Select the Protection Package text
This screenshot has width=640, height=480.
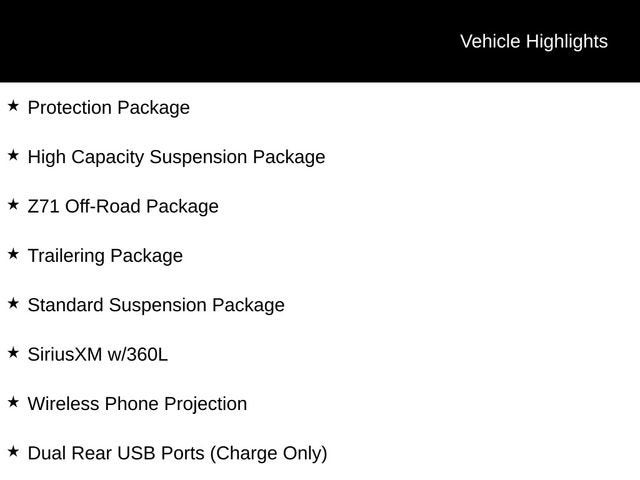coord(108,107)
